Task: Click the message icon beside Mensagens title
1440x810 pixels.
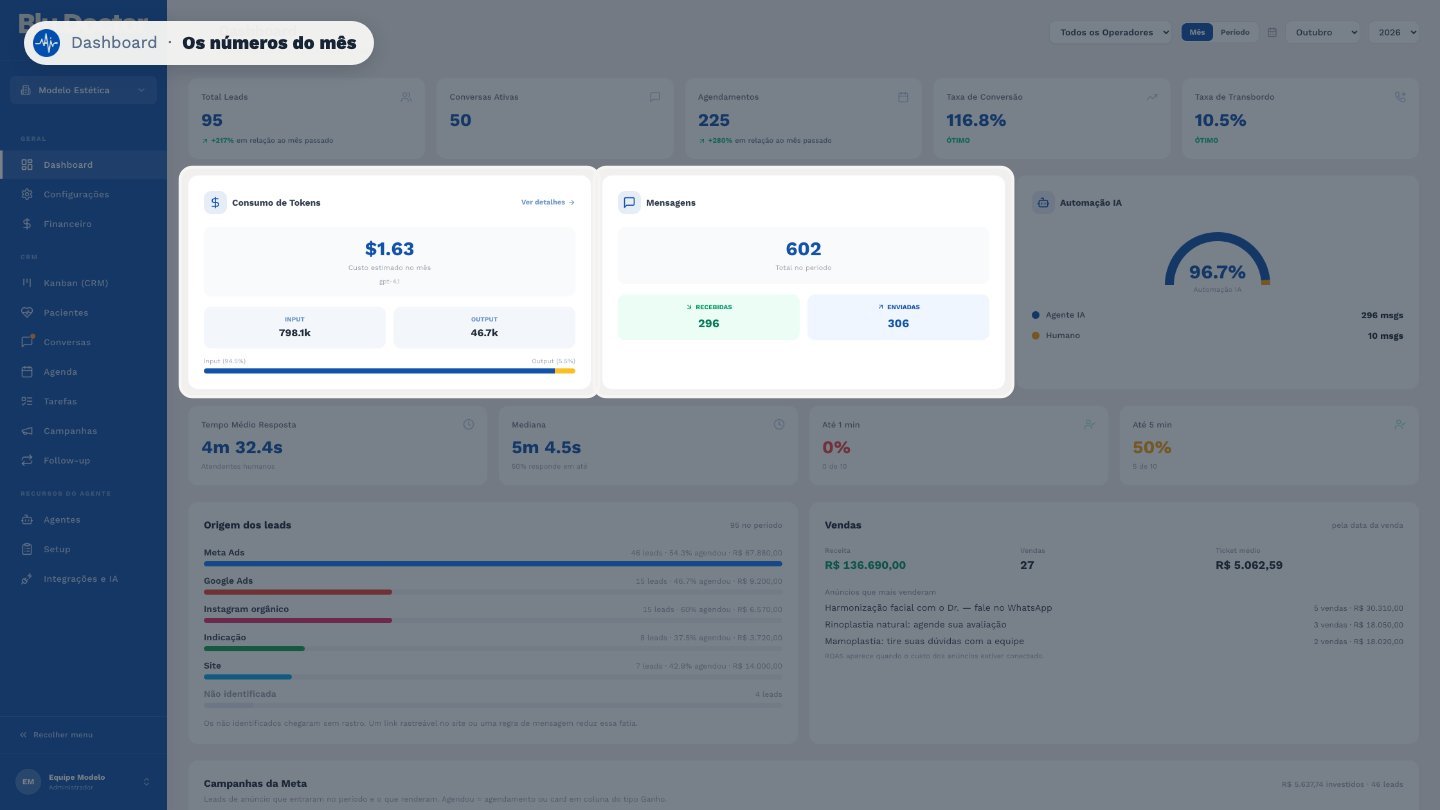Action: click(x=629, y=202)
